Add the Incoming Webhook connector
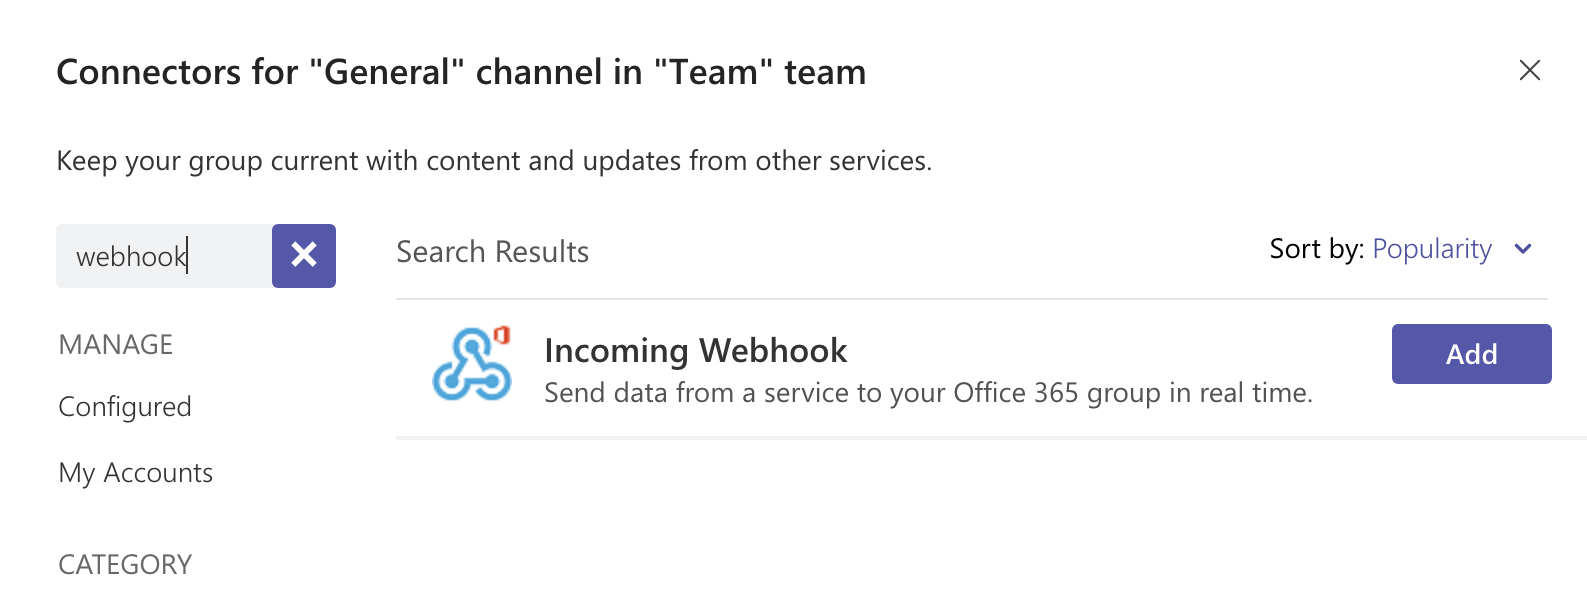The height and width of the screenshot is (590, 1587). tap(1471, 354)
